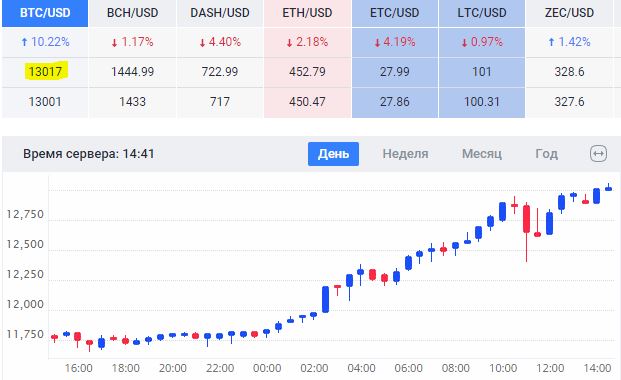621x380 pixels.
Task: Click the LTC price 101
Action: [x=482, y=72]
